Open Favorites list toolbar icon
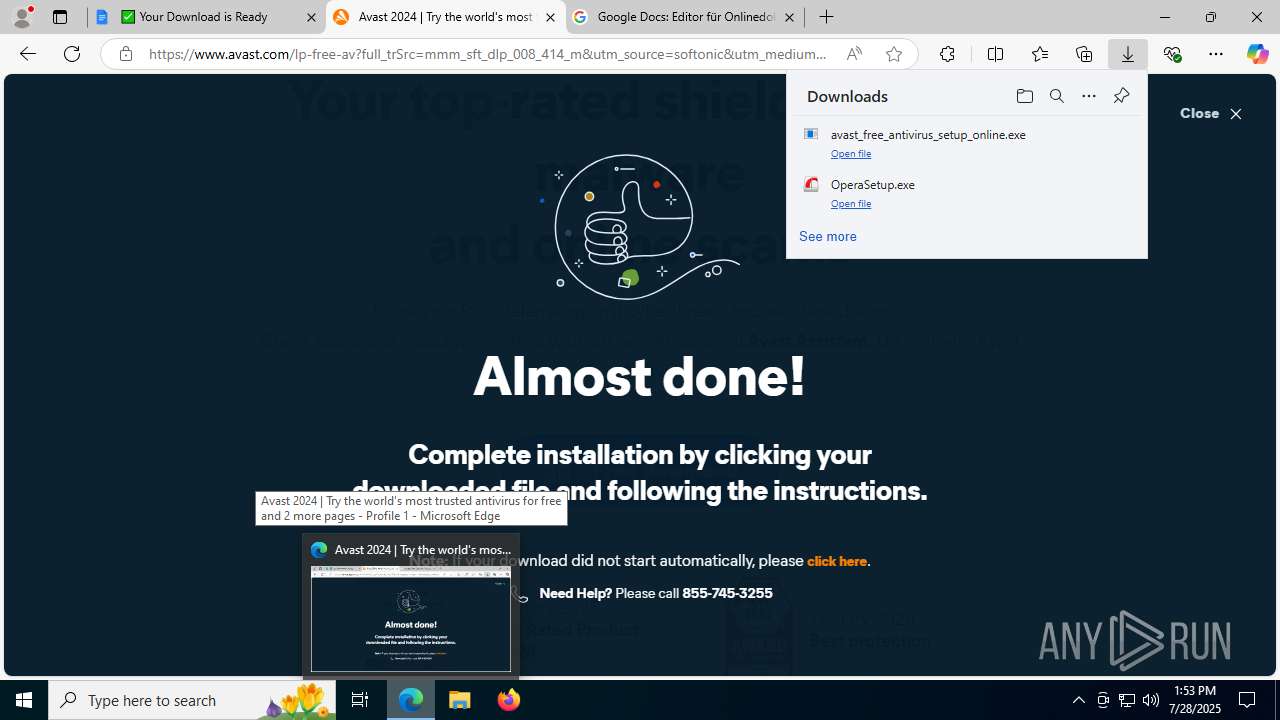 point(1040,54)
